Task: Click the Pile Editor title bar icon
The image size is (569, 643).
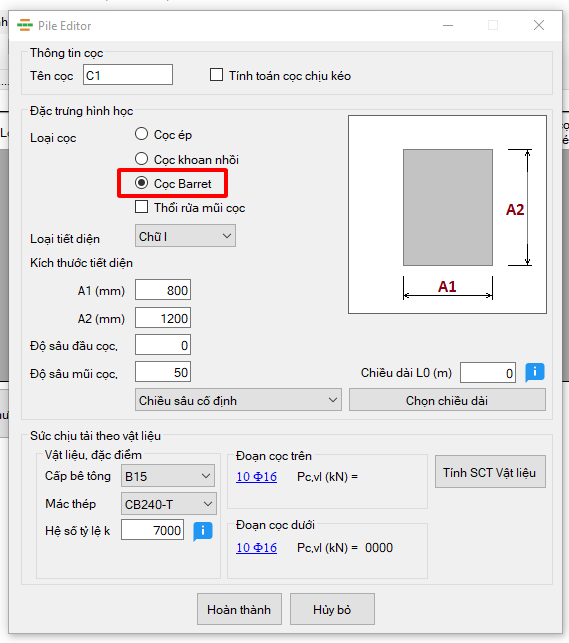Action: 25,25
